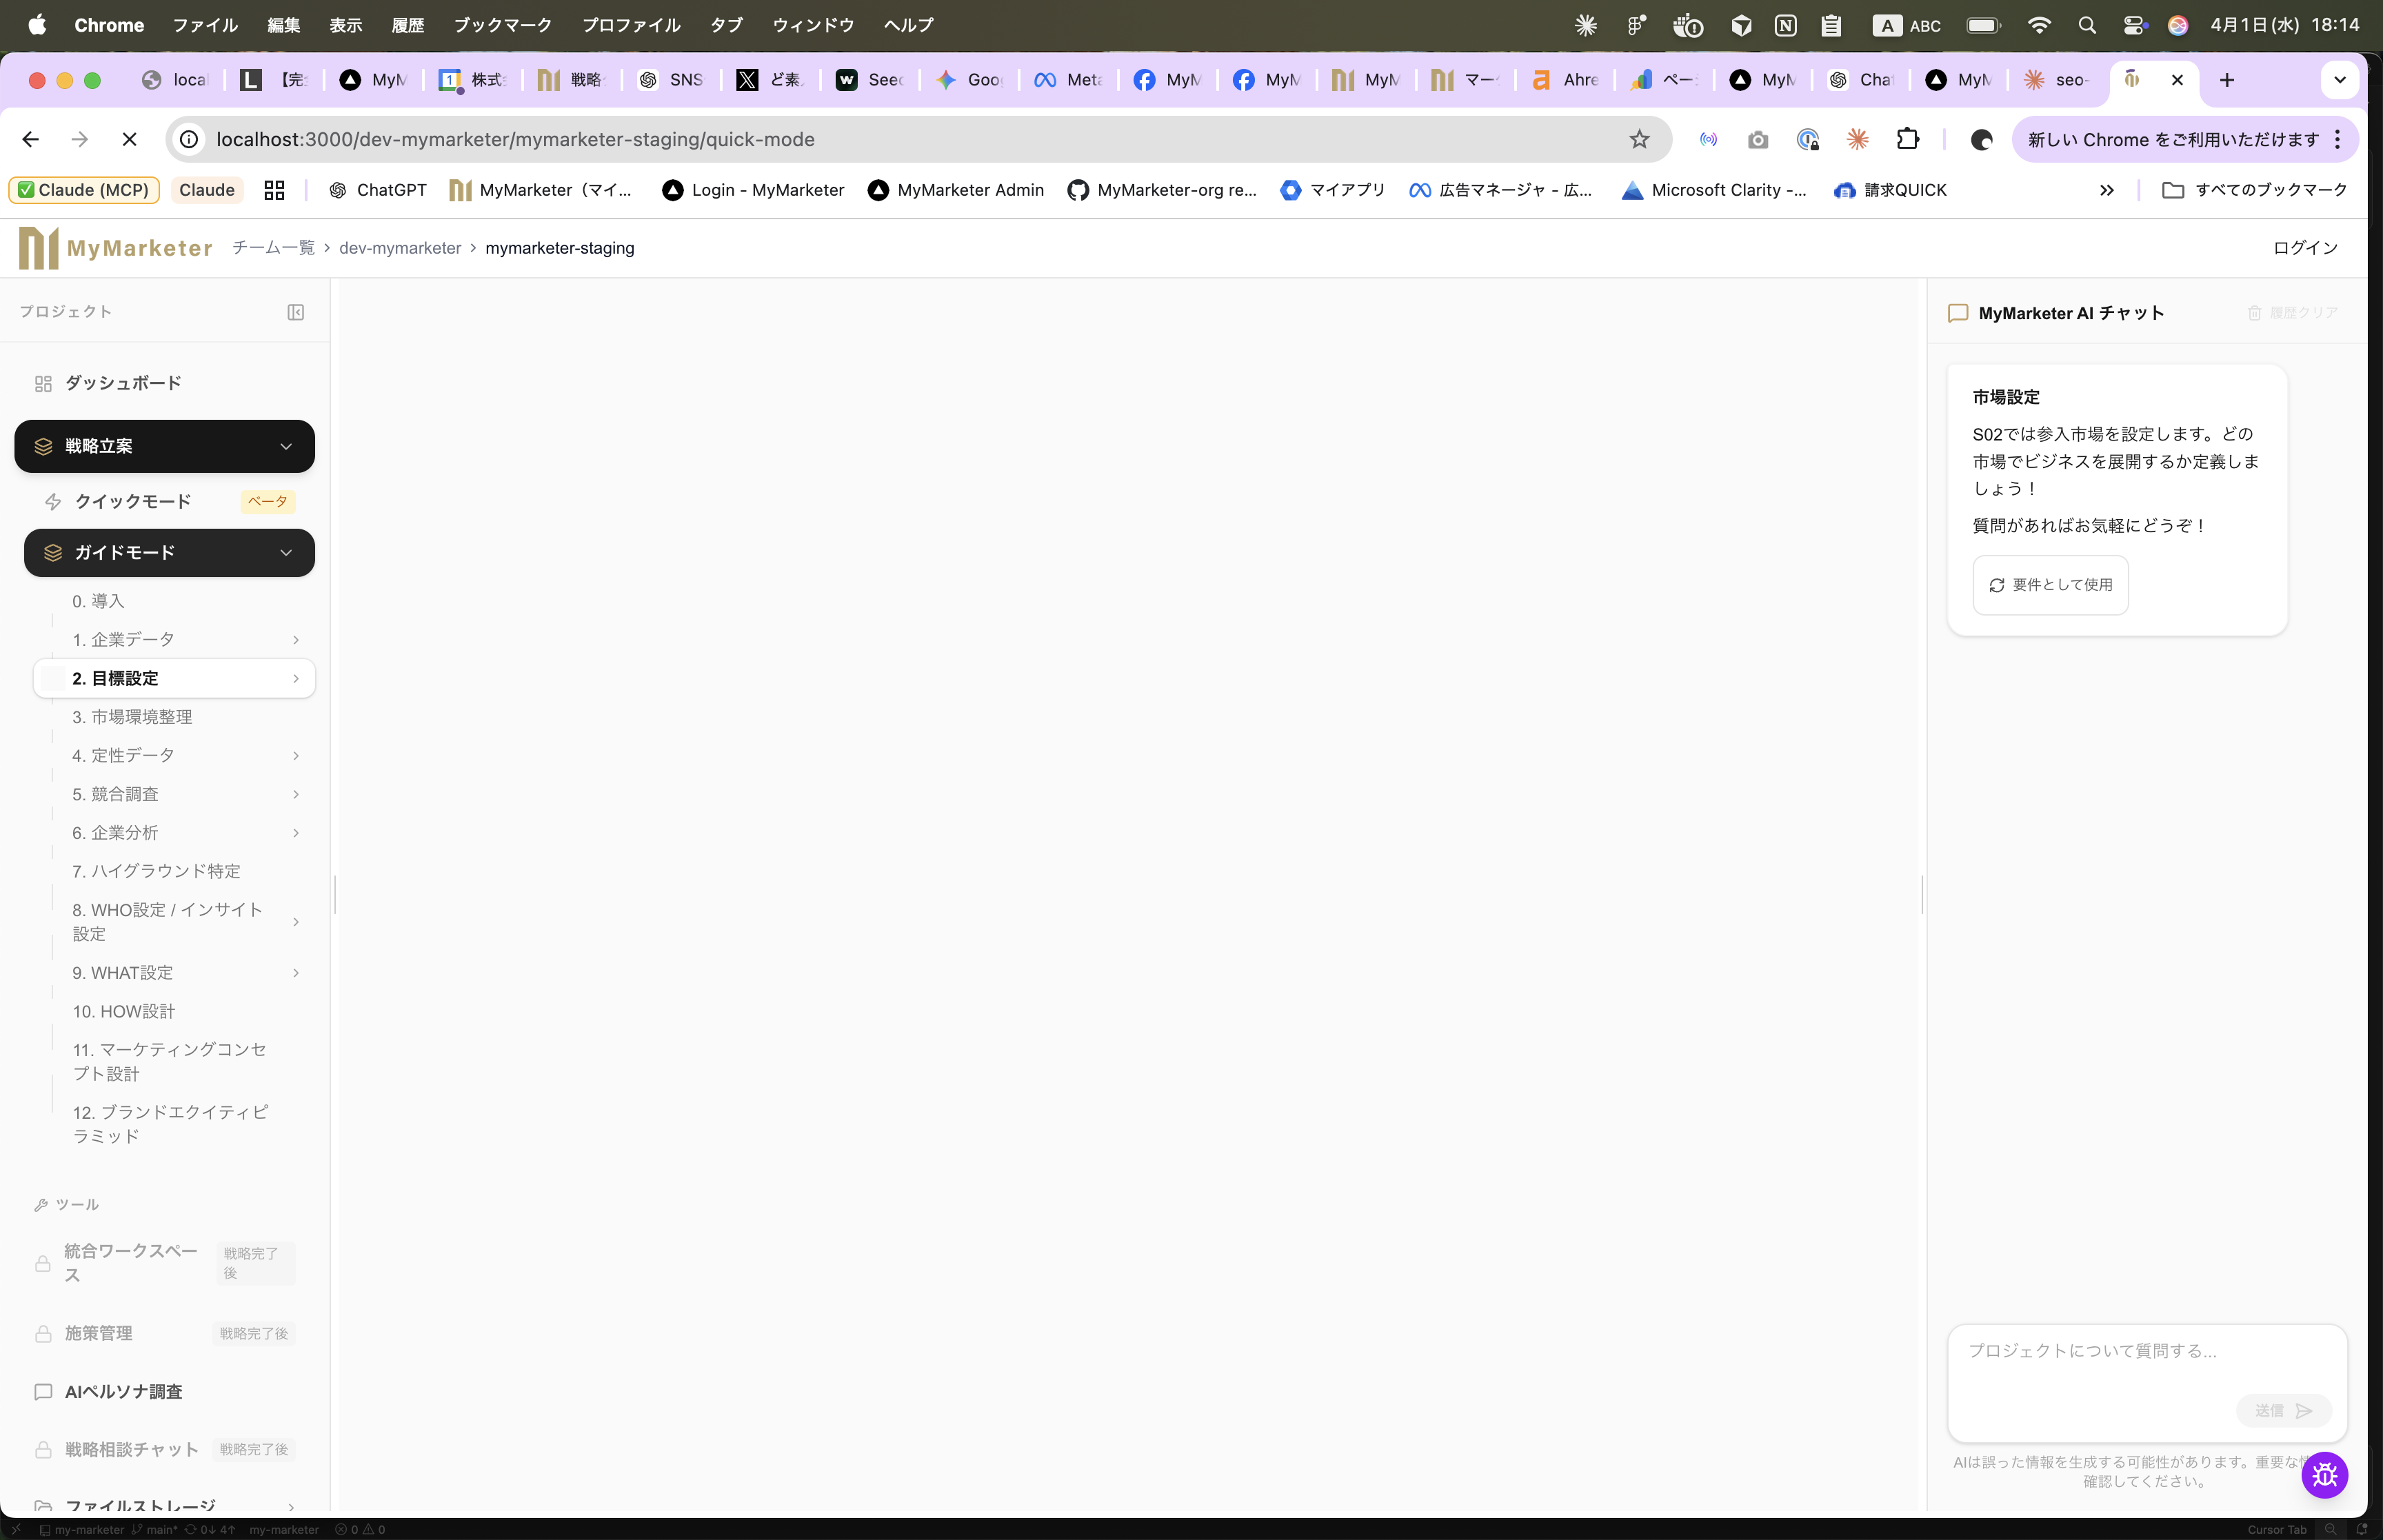Click the 要件として使用 button
2383x1540 pixels.
pos(2050,585)
